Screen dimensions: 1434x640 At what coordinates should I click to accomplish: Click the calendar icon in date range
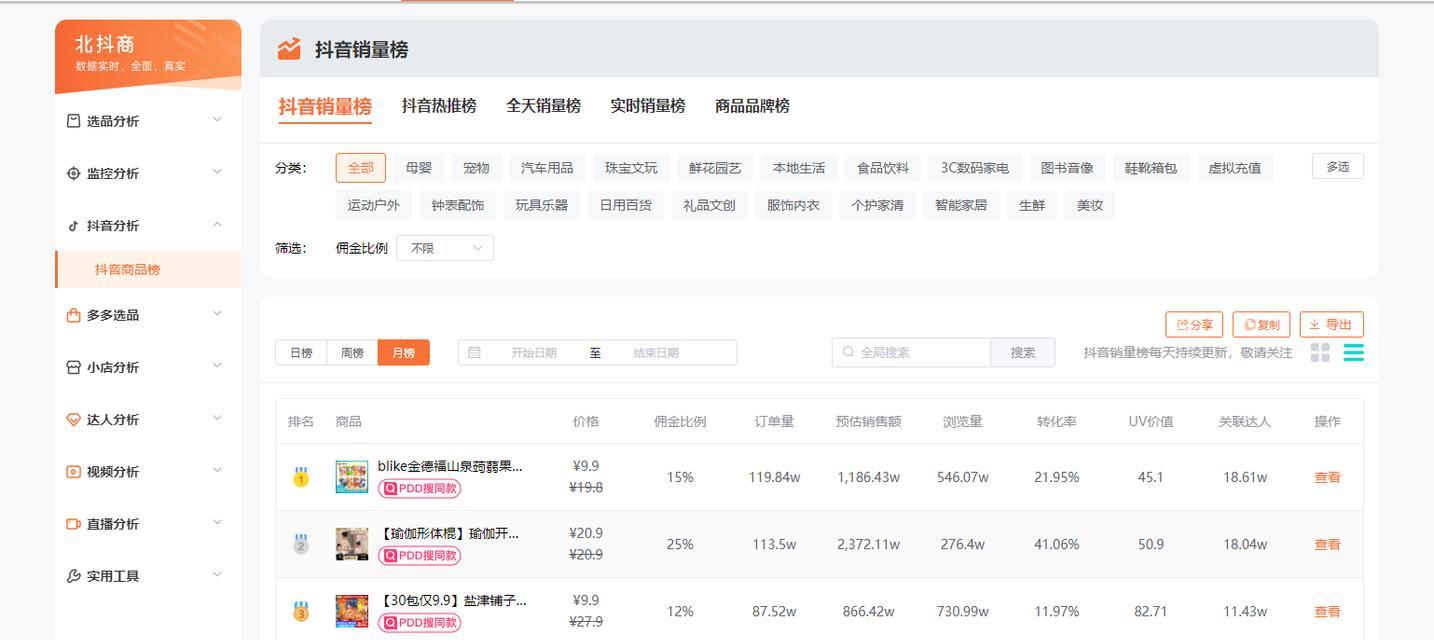tap(474, 353)
